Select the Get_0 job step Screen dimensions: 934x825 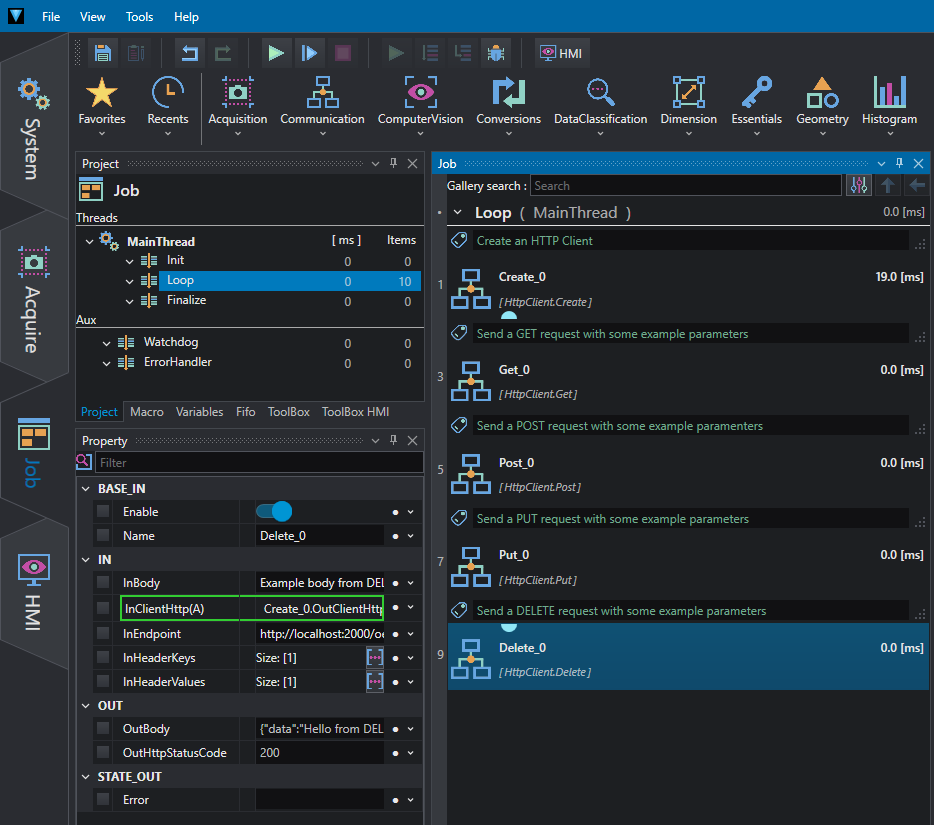point(687,381)
